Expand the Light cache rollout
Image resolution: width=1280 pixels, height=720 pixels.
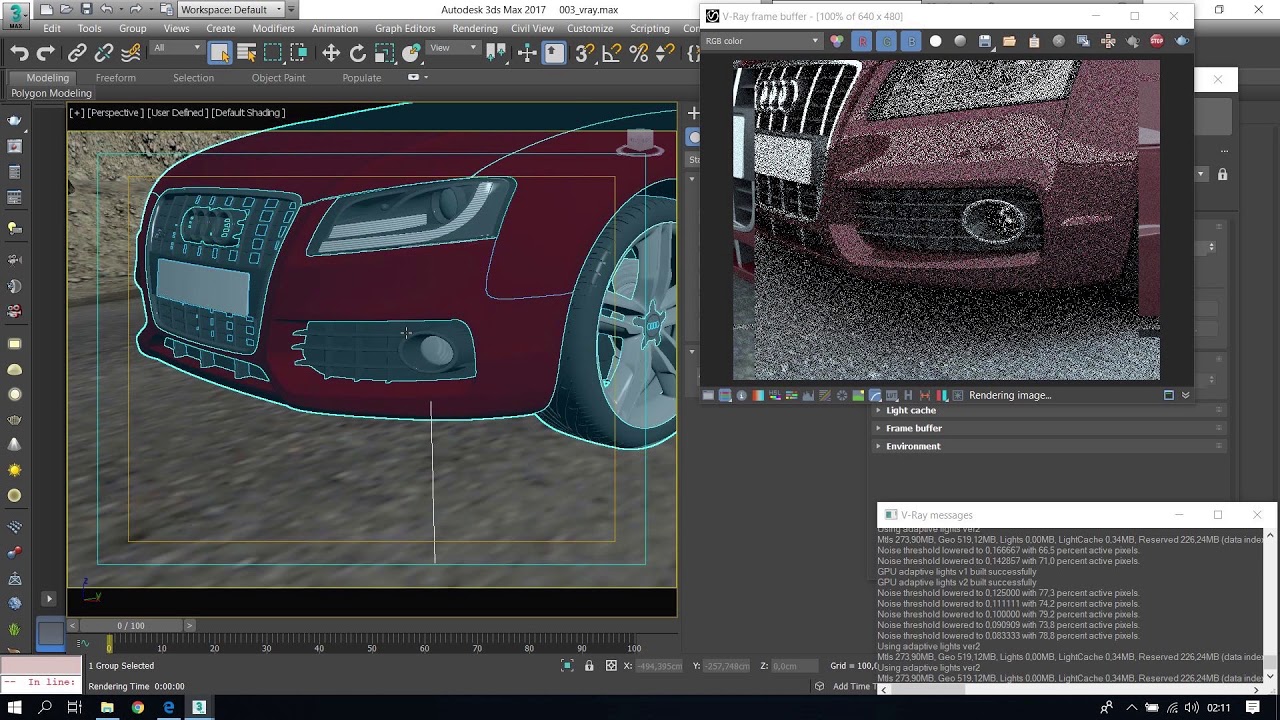[910, 410]
